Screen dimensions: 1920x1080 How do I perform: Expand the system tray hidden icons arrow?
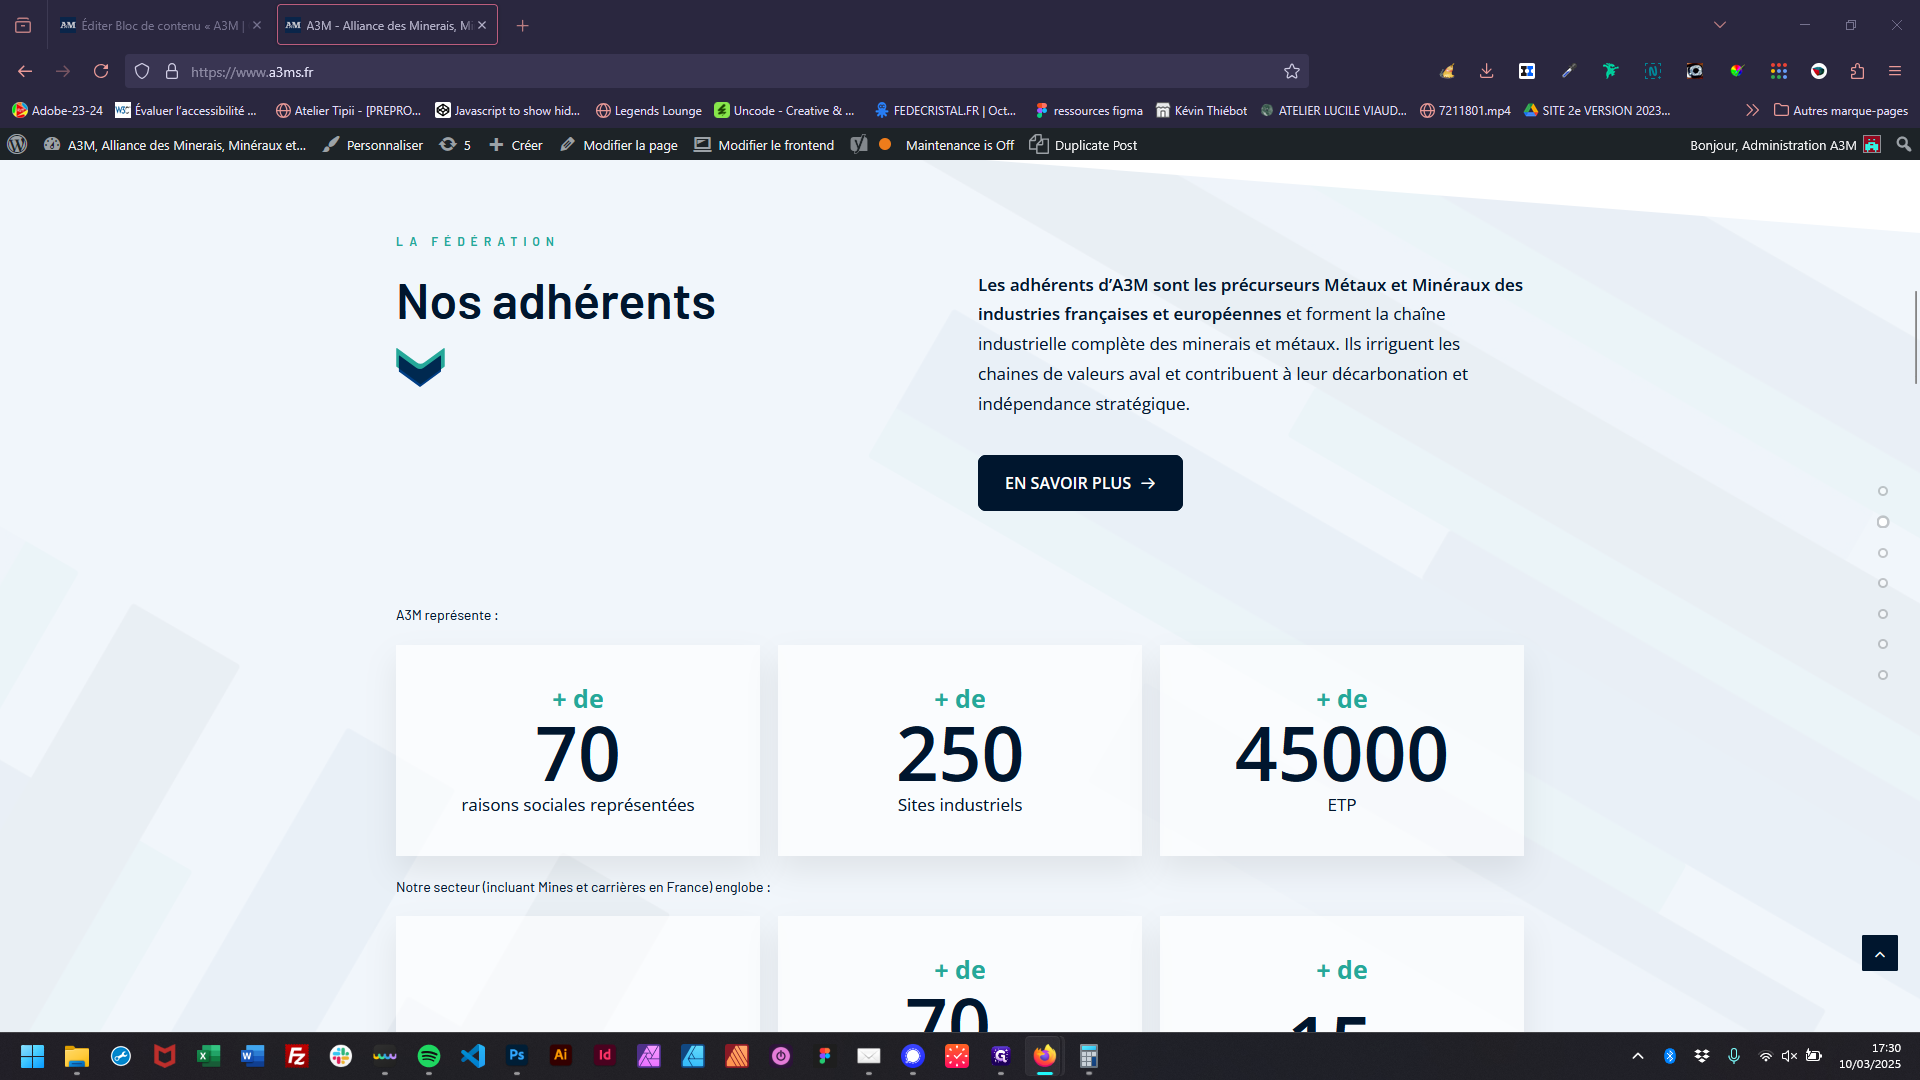coord(1638,1056)
